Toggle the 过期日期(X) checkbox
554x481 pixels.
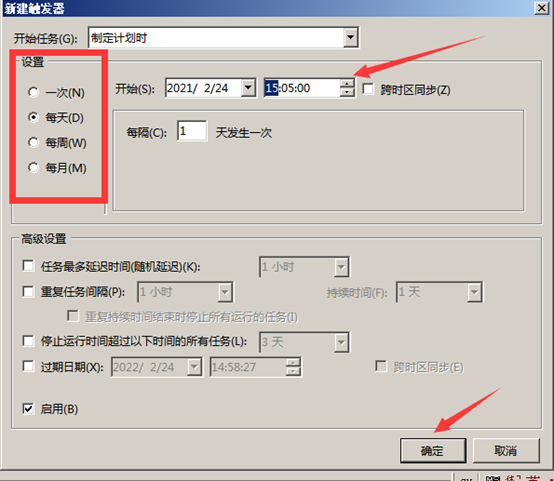tap(28, 366)
